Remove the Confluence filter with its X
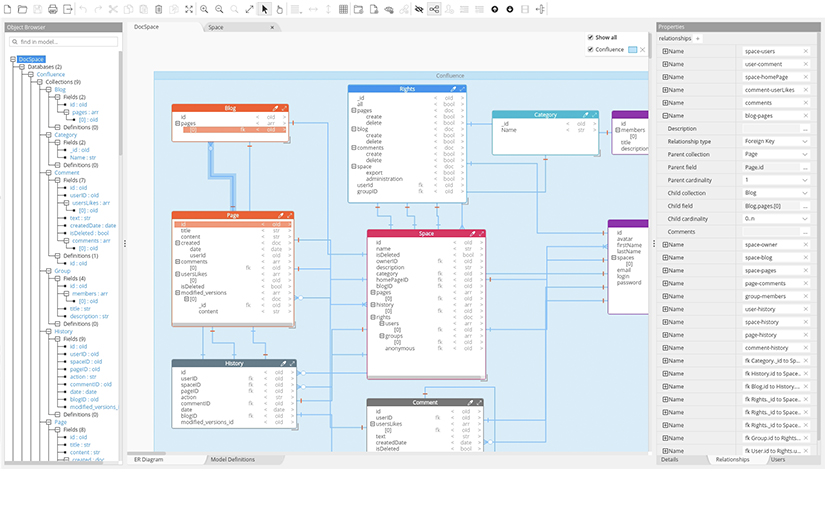This screenshot has height=525, width=825. [642, 49]
